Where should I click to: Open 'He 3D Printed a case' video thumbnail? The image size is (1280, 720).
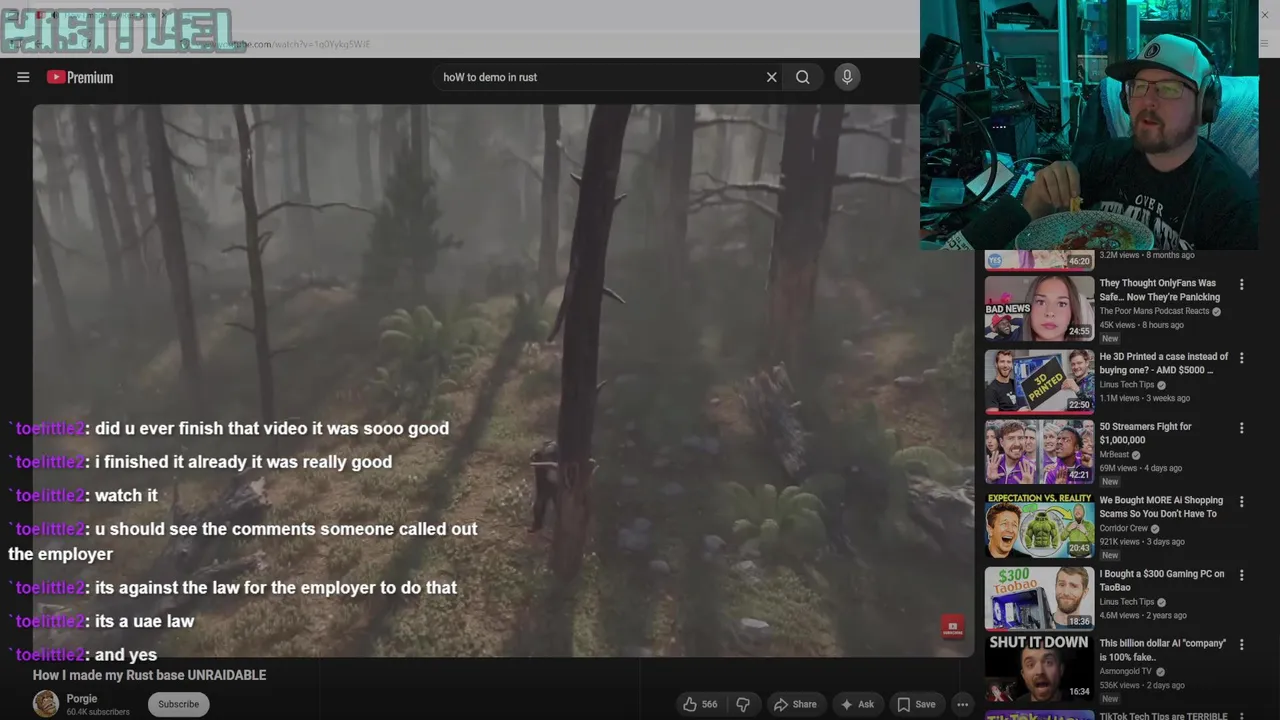1039,381
